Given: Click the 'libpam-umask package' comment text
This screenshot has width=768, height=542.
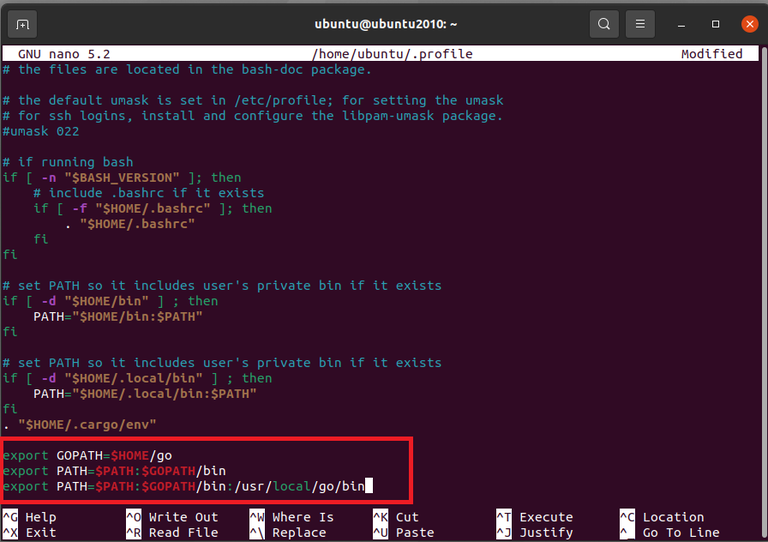Looking at the screenshot, I should (423, 116).
